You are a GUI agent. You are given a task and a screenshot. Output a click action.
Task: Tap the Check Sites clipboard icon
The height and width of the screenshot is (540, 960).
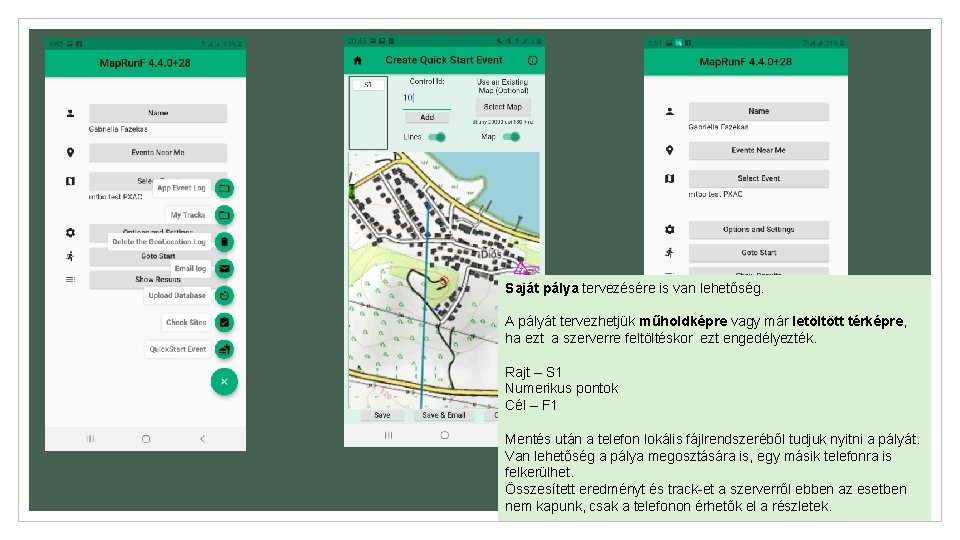(x=224, y=322)
